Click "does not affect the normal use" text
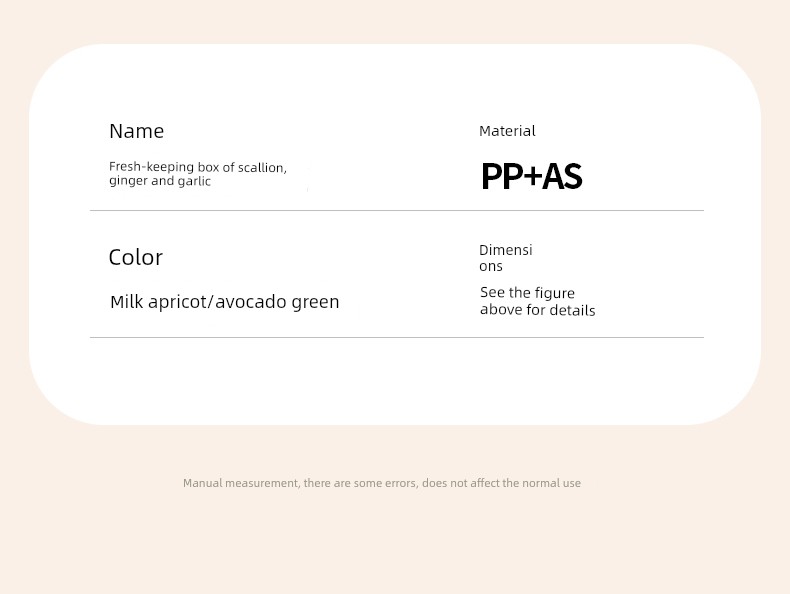 (x=501, y=483)
